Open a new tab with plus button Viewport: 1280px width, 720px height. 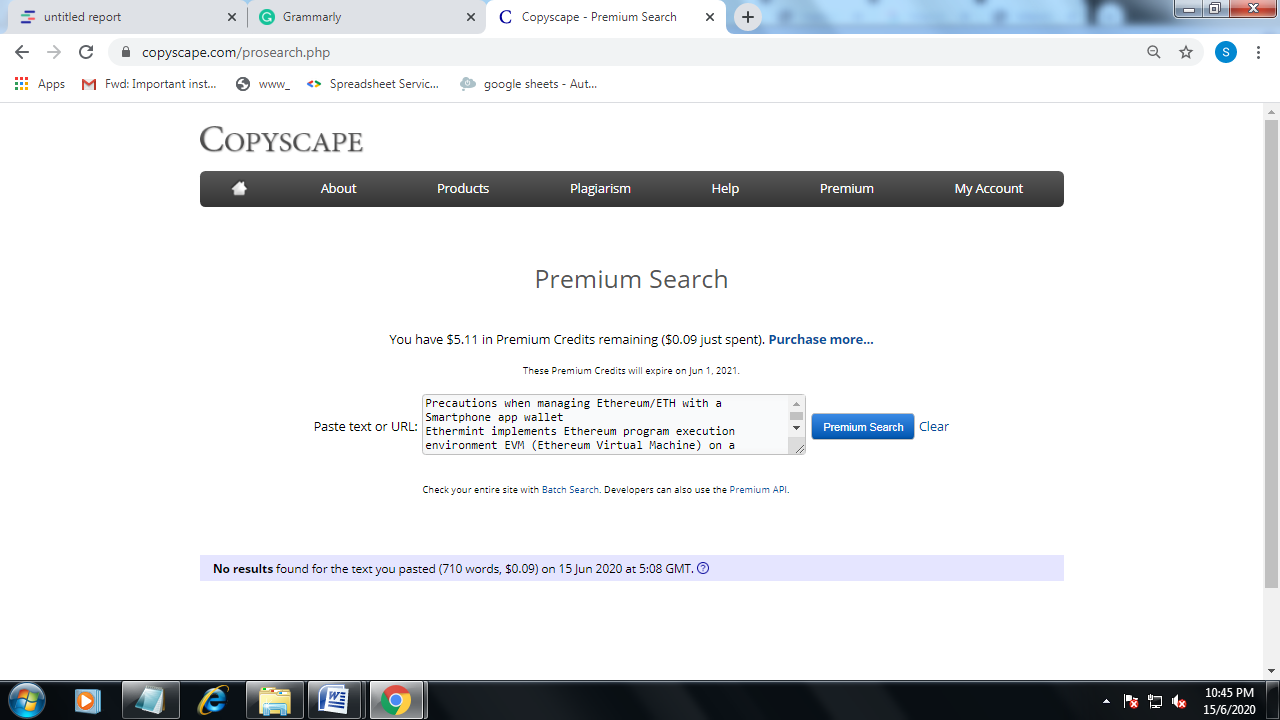click(747, 17)
